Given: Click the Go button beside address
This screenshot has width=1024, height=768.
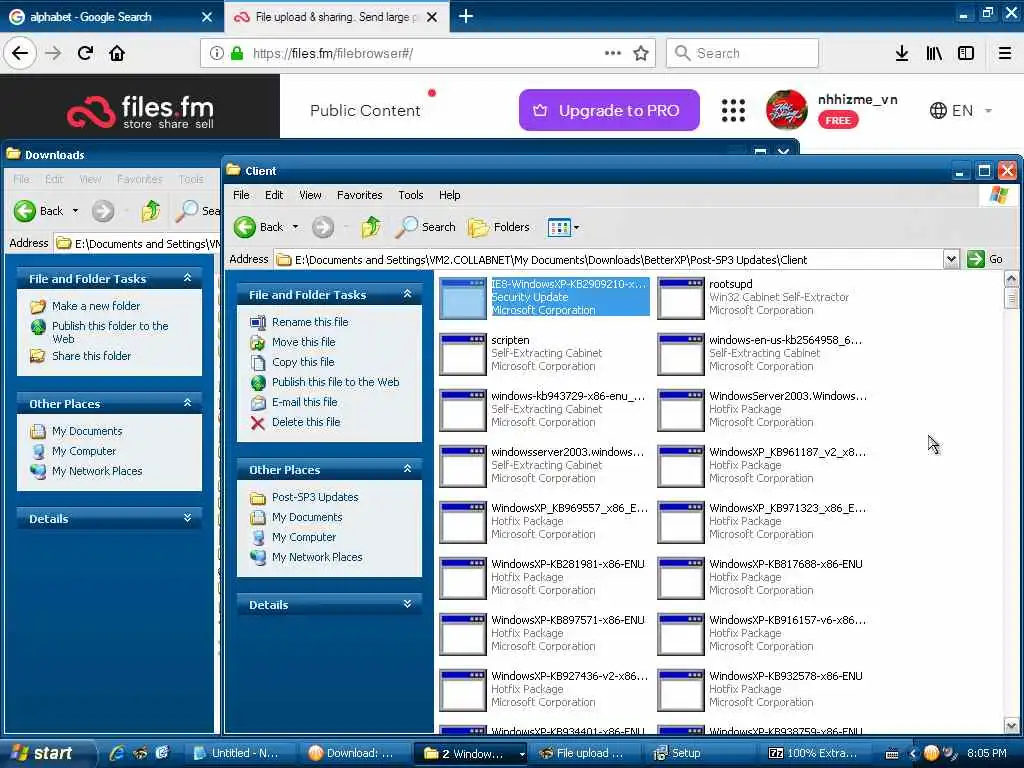Looking at the screenshot, I should [985, 259].
